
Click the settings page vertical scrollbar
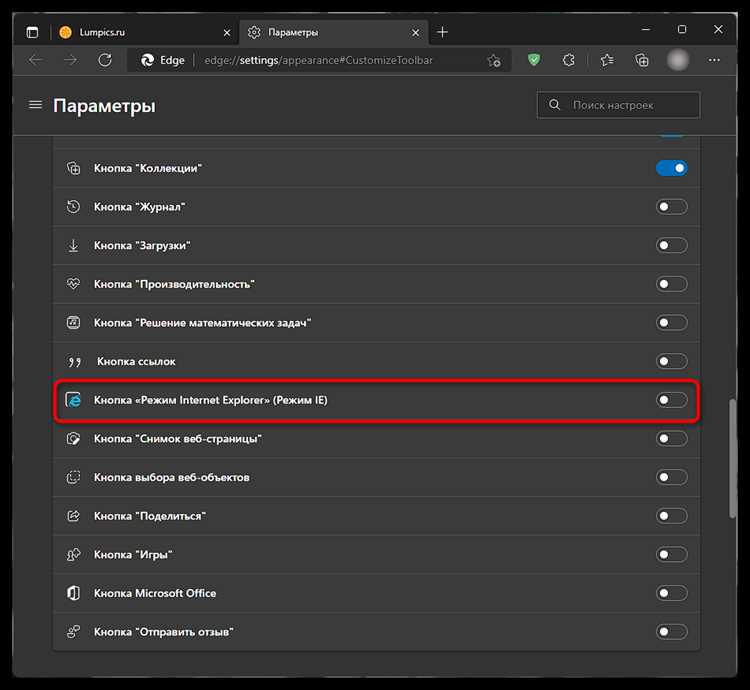[732, 458]
